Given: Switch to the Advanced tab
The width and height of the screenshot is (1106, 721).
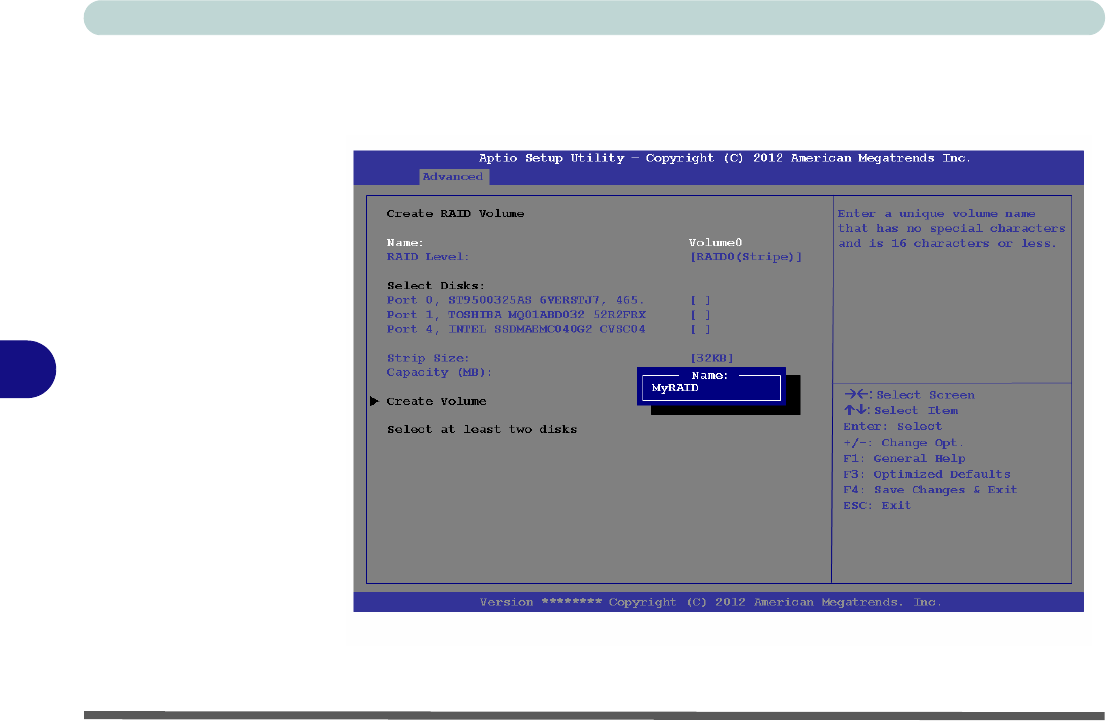Looking at the screenshot, I should tap(453, 176).
